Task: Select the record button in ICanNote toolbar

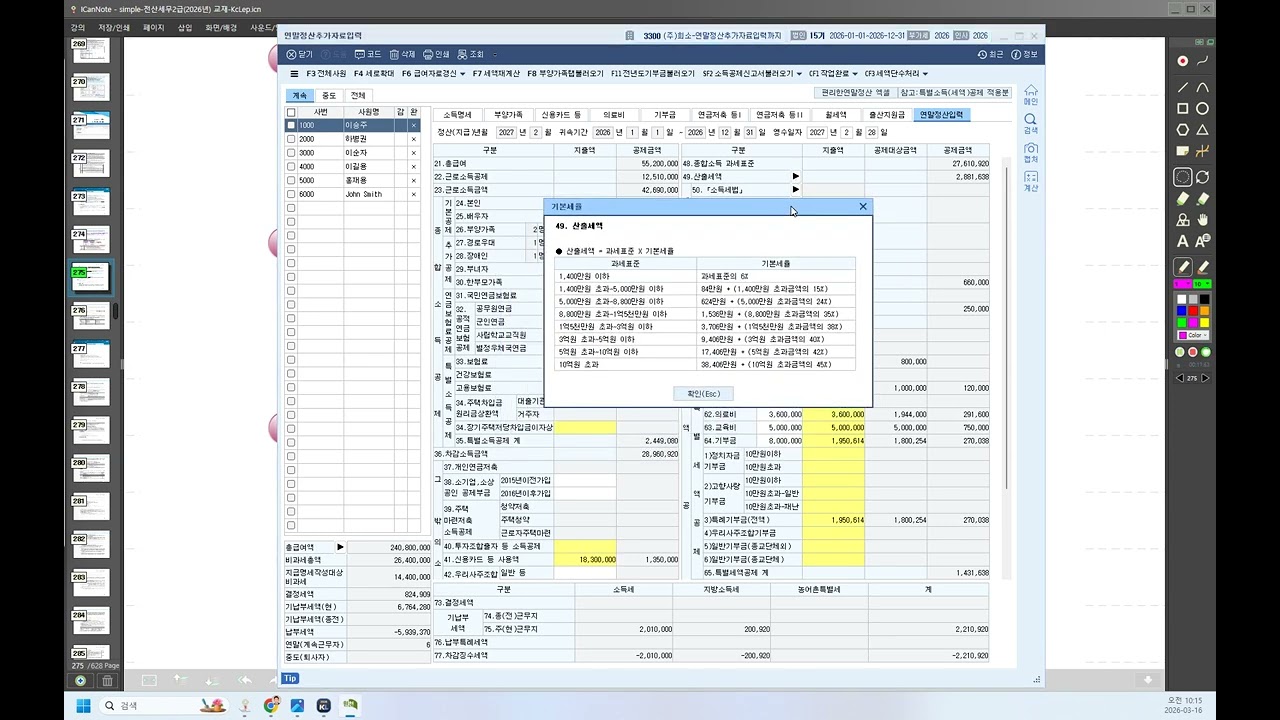Action: [x=1183, y=61]
